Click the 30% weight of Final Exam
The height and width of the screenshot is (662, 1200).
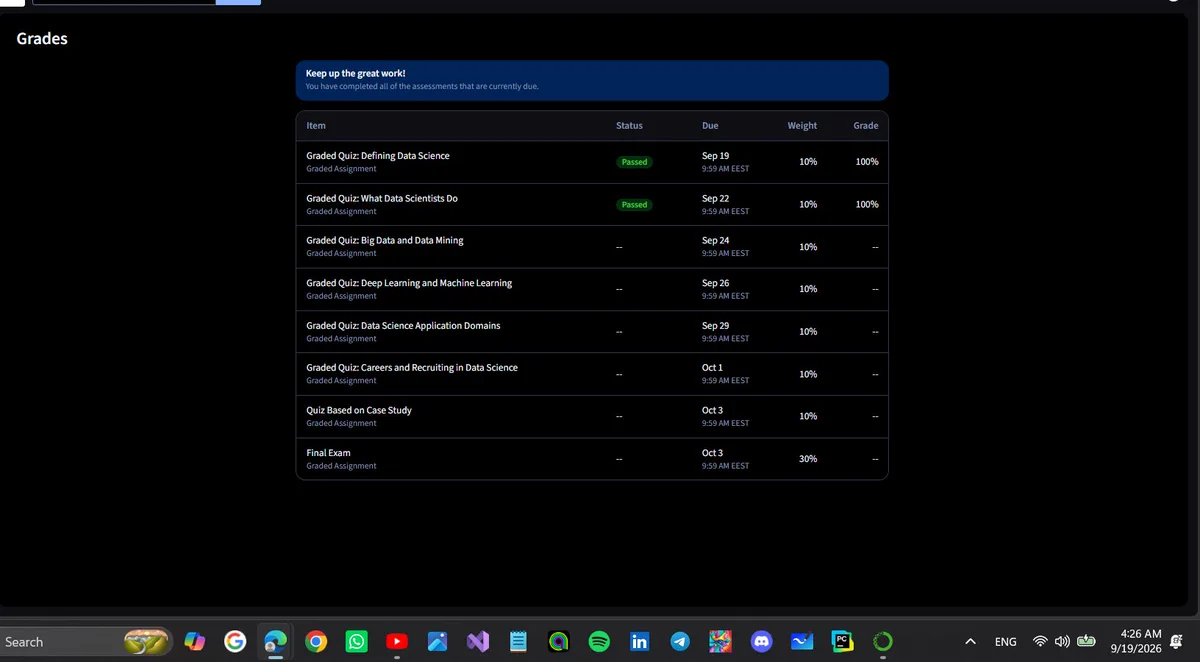pyautogui.click(x=808, y=459)
